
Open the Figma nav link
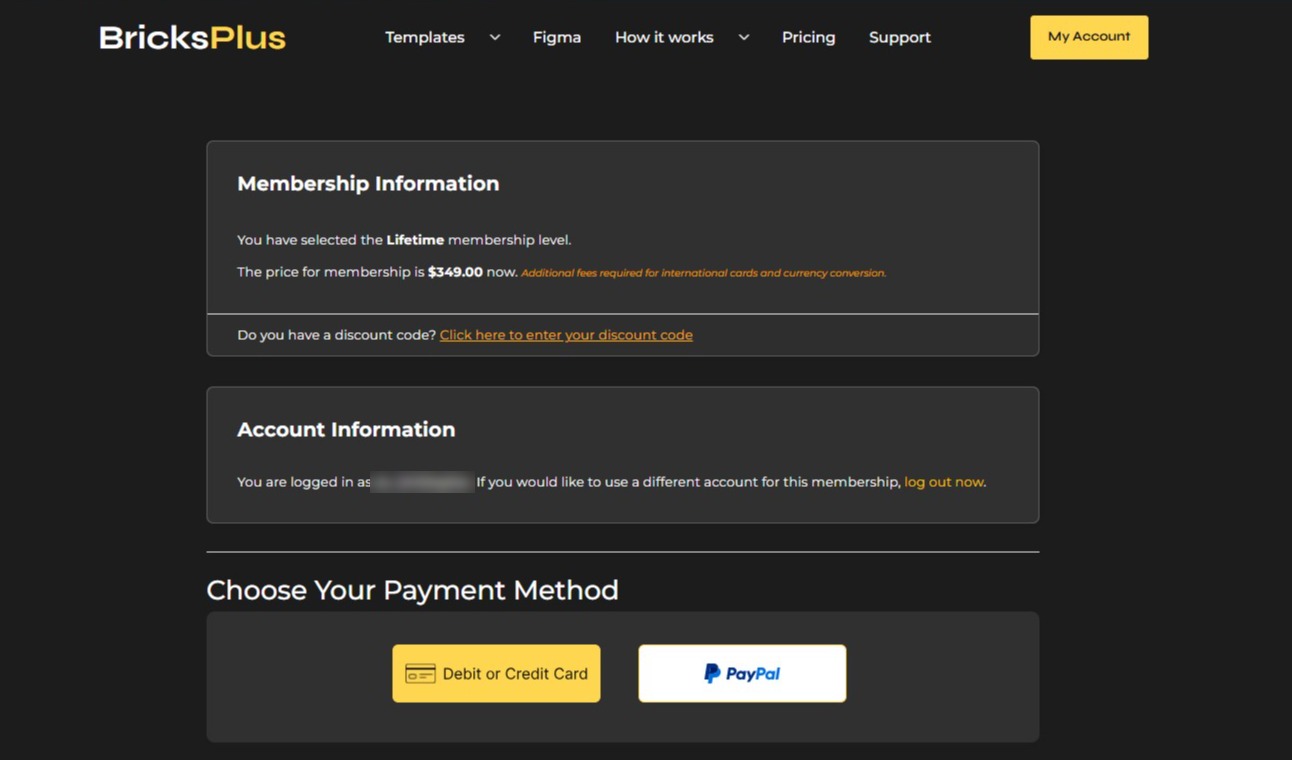tap(557, 37)
